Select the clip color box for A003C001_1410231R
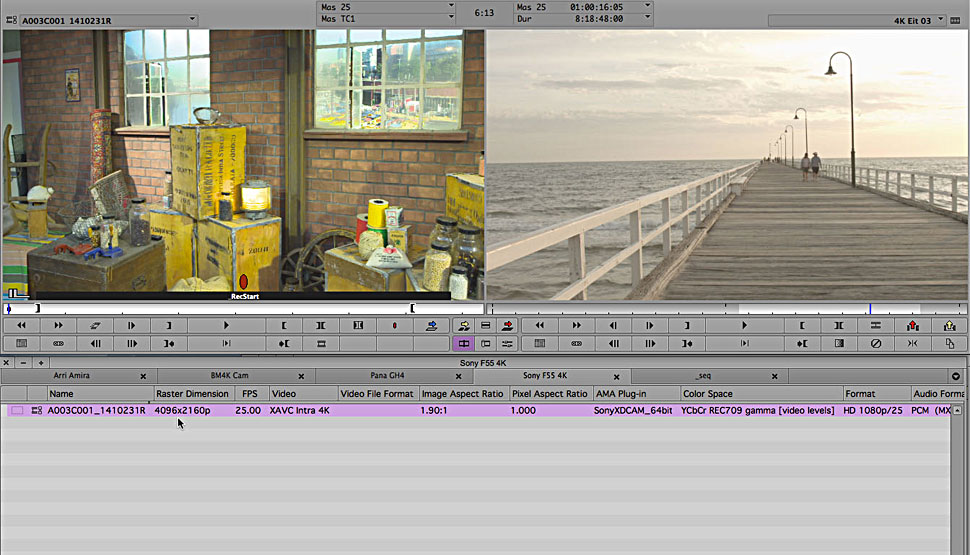This screenshot has height=555, width=970. [x=17, y=411]
